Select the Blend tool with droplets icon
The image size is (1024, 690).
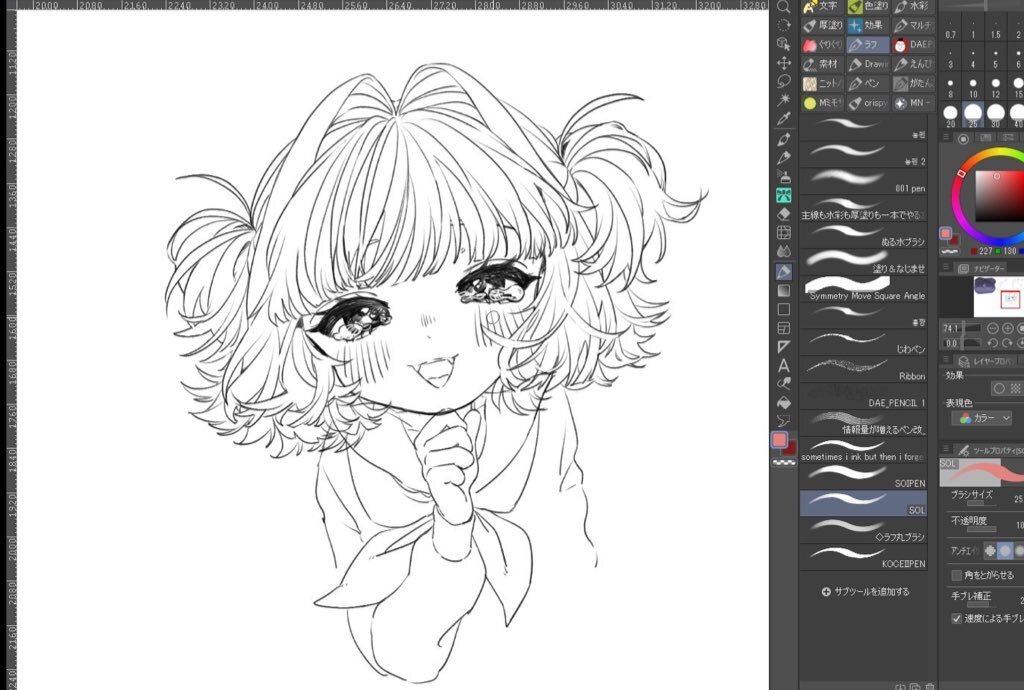tap(784, 251)
